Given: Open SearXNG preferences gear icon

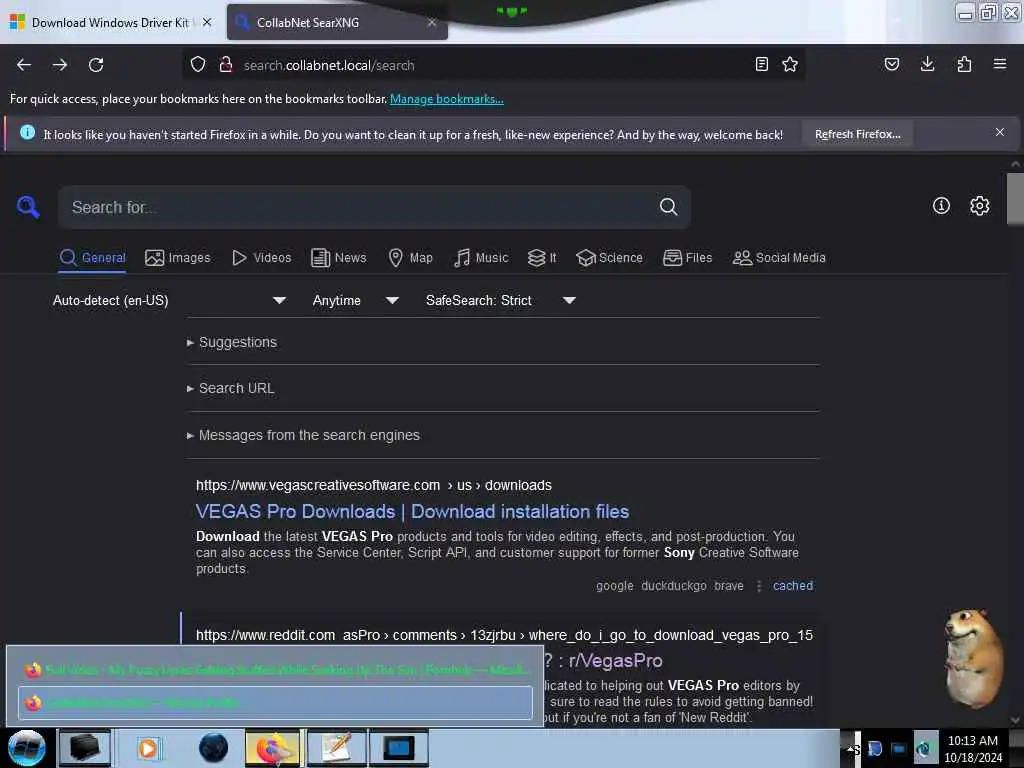Looking at the screenshot, I should point(980,206).
